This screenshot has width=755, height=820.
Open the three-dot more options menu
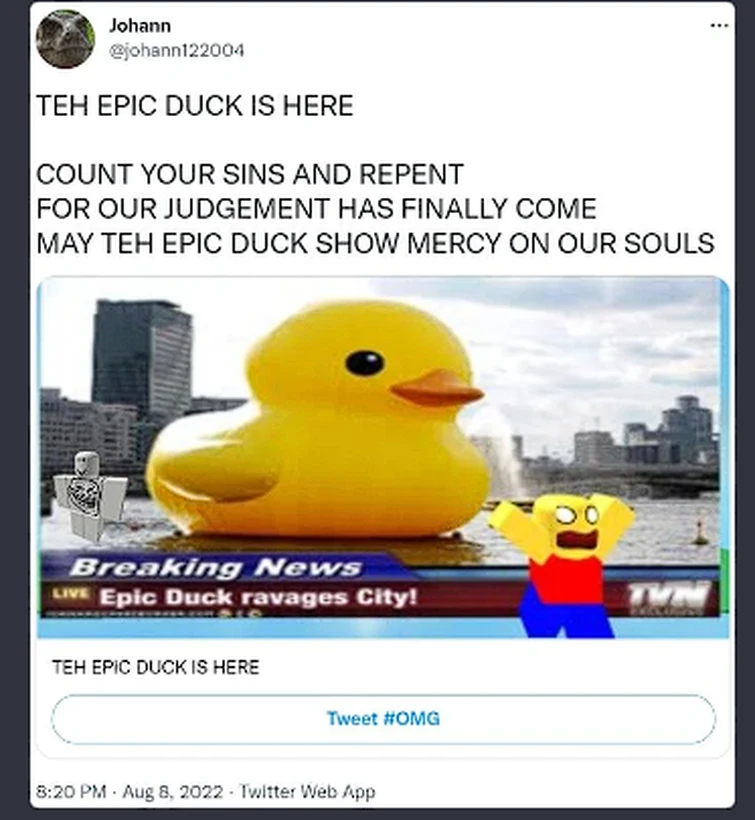[x=719, y=25]
